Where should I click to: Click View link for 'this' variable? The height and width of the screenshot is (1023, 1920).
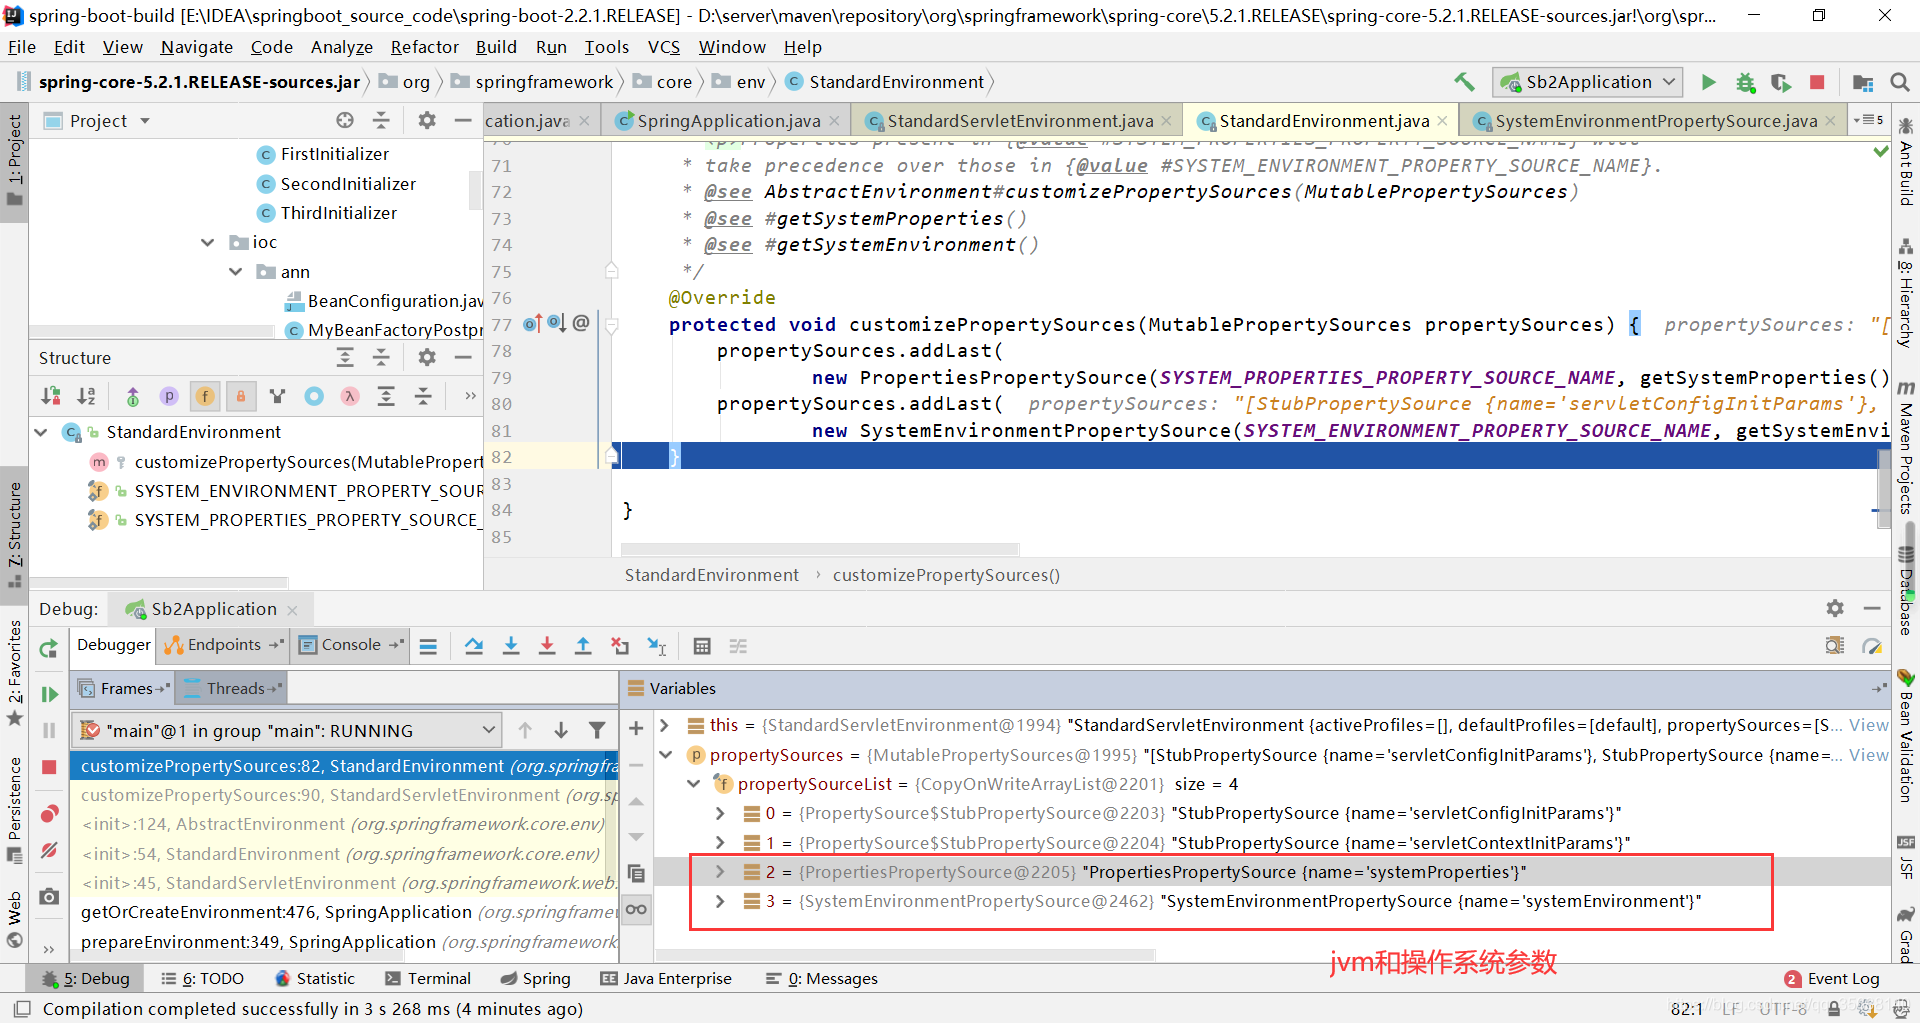point(1868,725)
